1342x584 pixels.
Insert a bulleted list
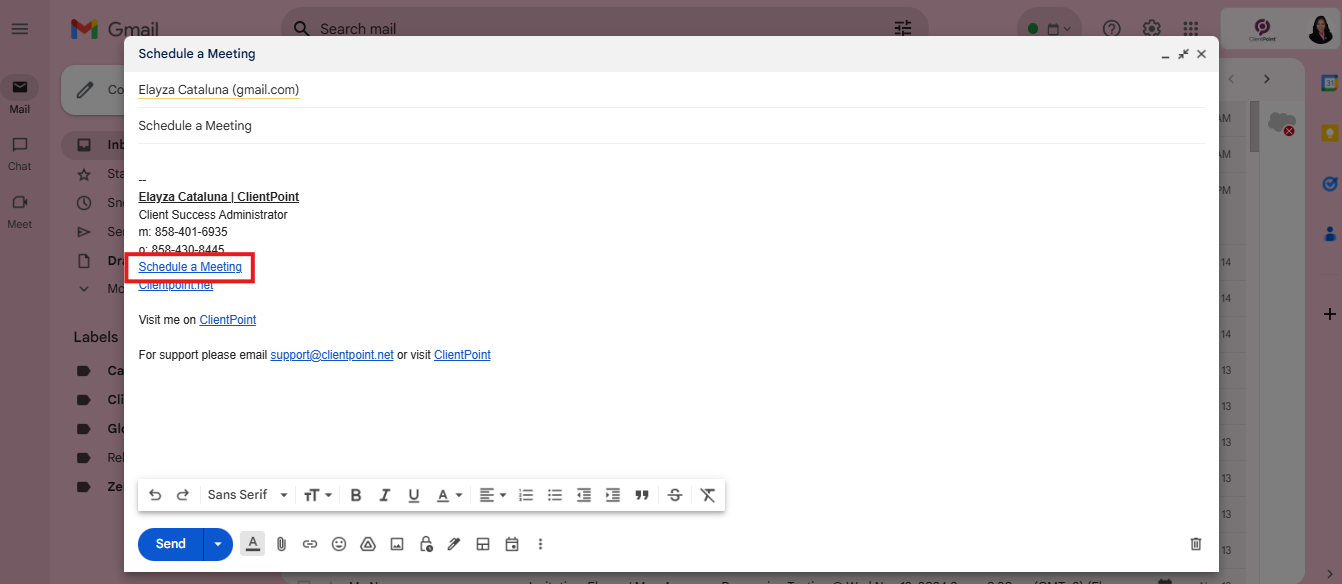(x=555, y=495)
